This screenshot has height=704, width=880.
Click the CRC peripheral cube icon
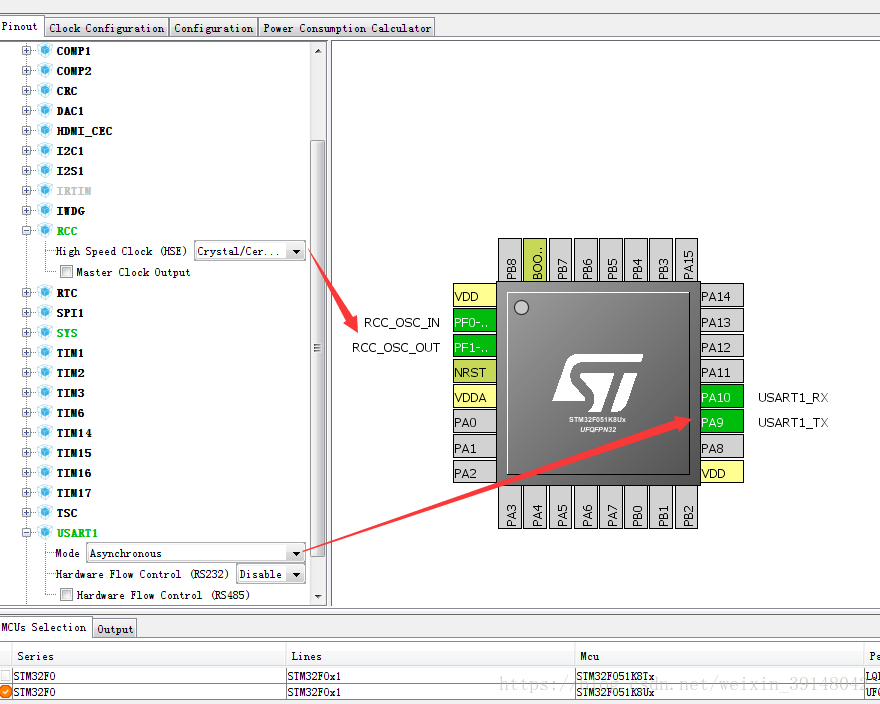tap(45, 90)
